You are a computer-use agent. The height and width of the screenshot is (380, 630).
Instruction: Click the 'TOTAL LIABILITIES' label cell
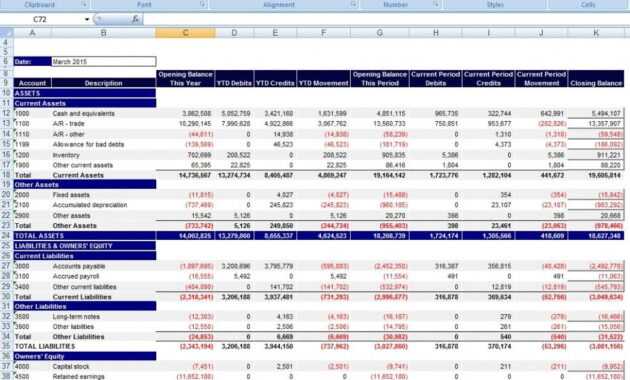point(84,346)
